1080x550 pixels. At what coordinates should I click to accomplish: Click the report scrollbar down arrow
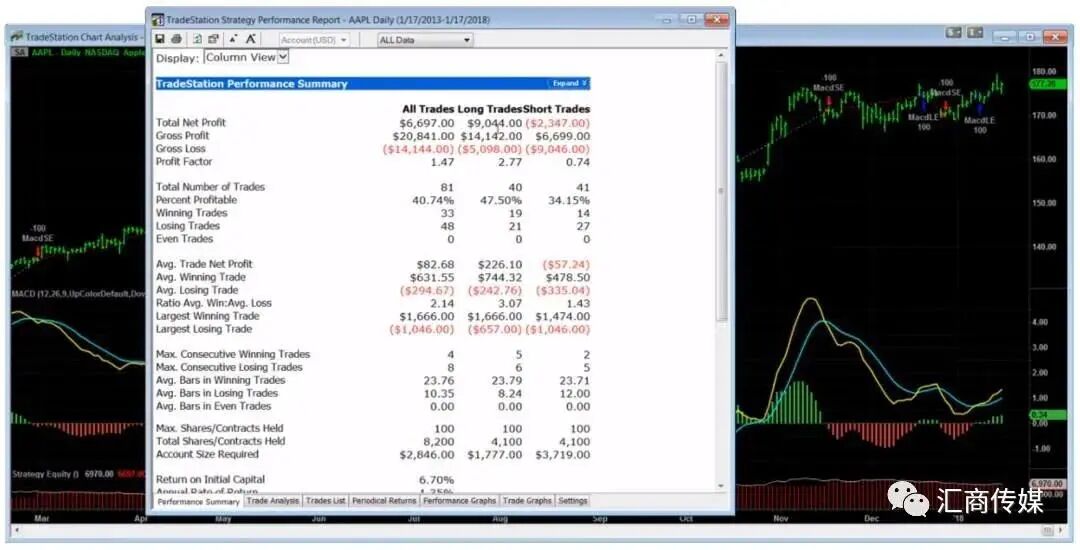click(721, 485)
